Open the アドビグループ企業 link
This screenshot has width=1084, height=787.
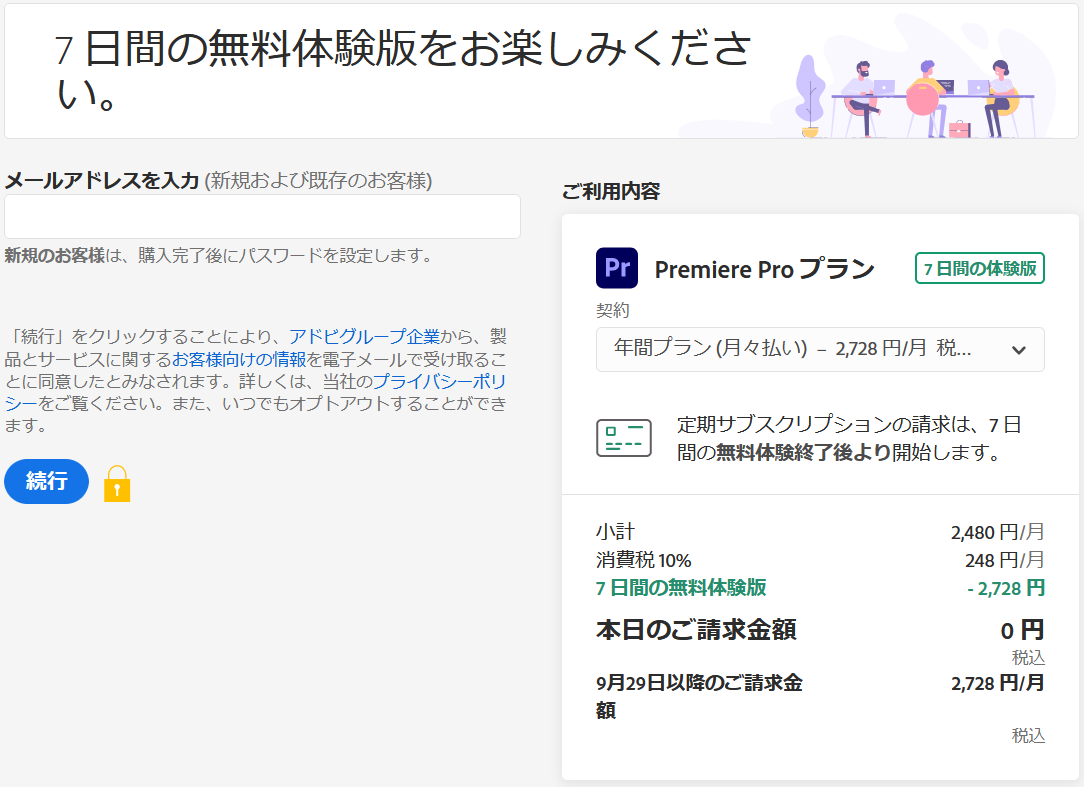click(x=364, y=337)
